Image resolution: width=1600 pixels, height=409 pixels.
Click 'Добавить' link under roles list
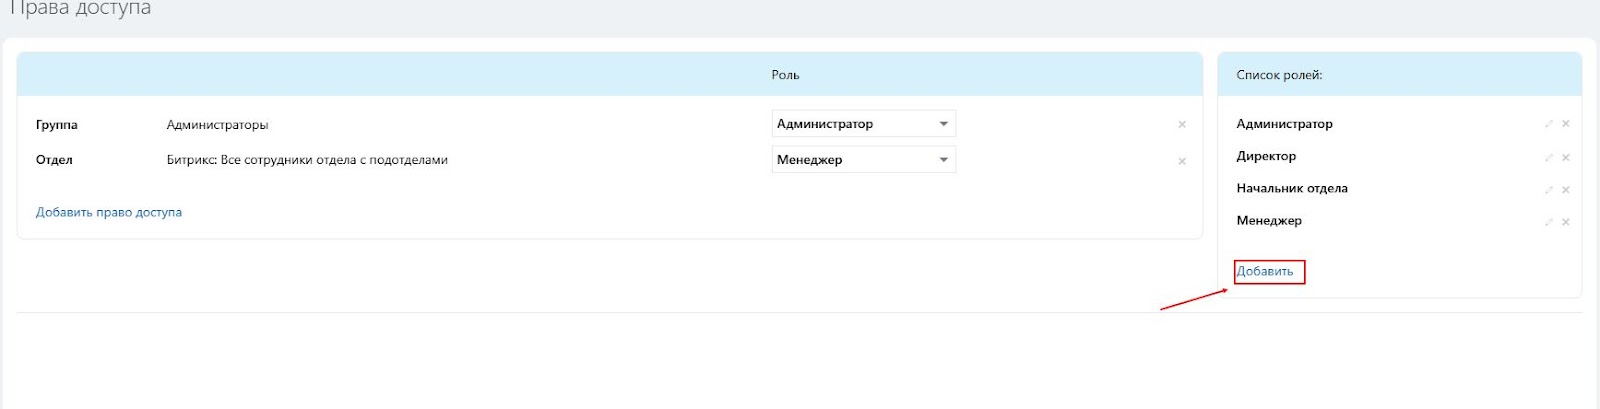point(1265,271)
